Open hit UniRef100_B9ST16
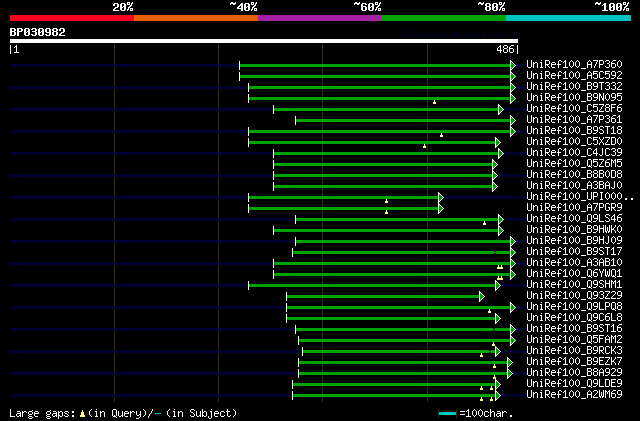The image size is (640, 421). 574,329
